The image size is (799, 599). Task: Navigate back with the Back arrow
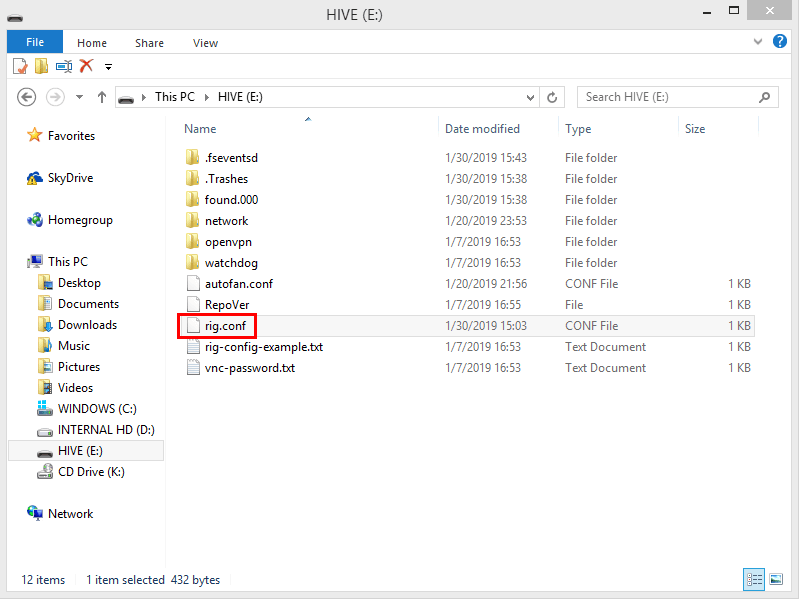pyautogui.click(x=27, y=97)
